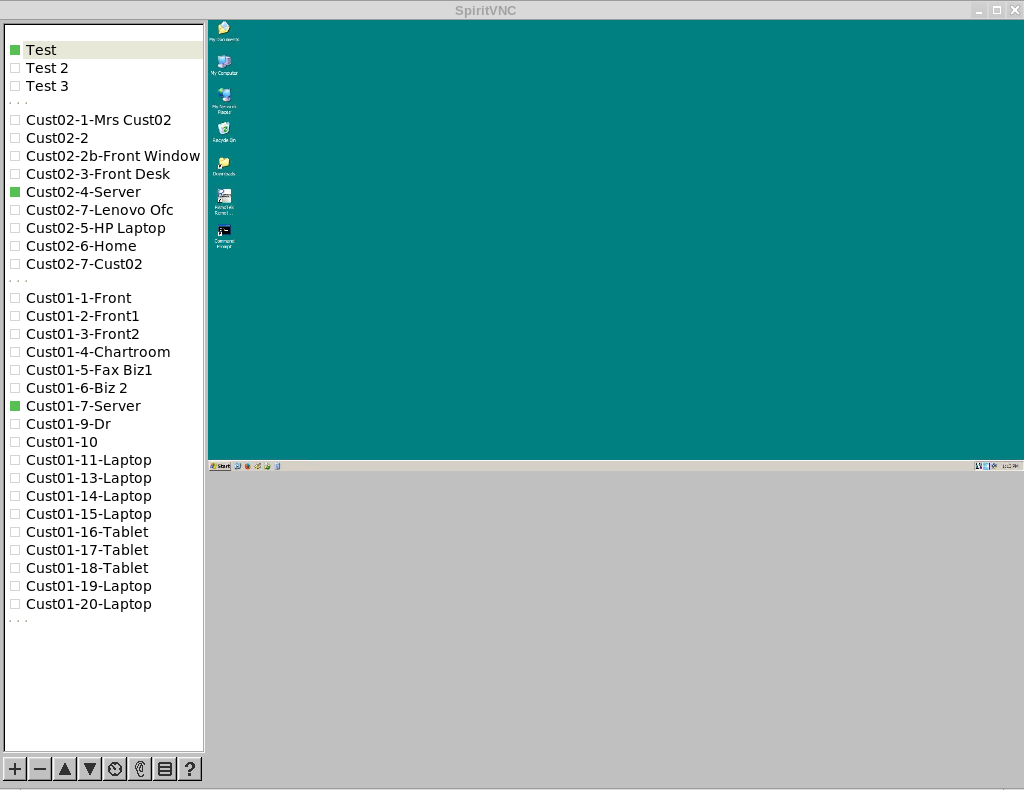Select Recycle Bin on remote desktop
The width and height of the screenshot is (1024, 790).
224,132
